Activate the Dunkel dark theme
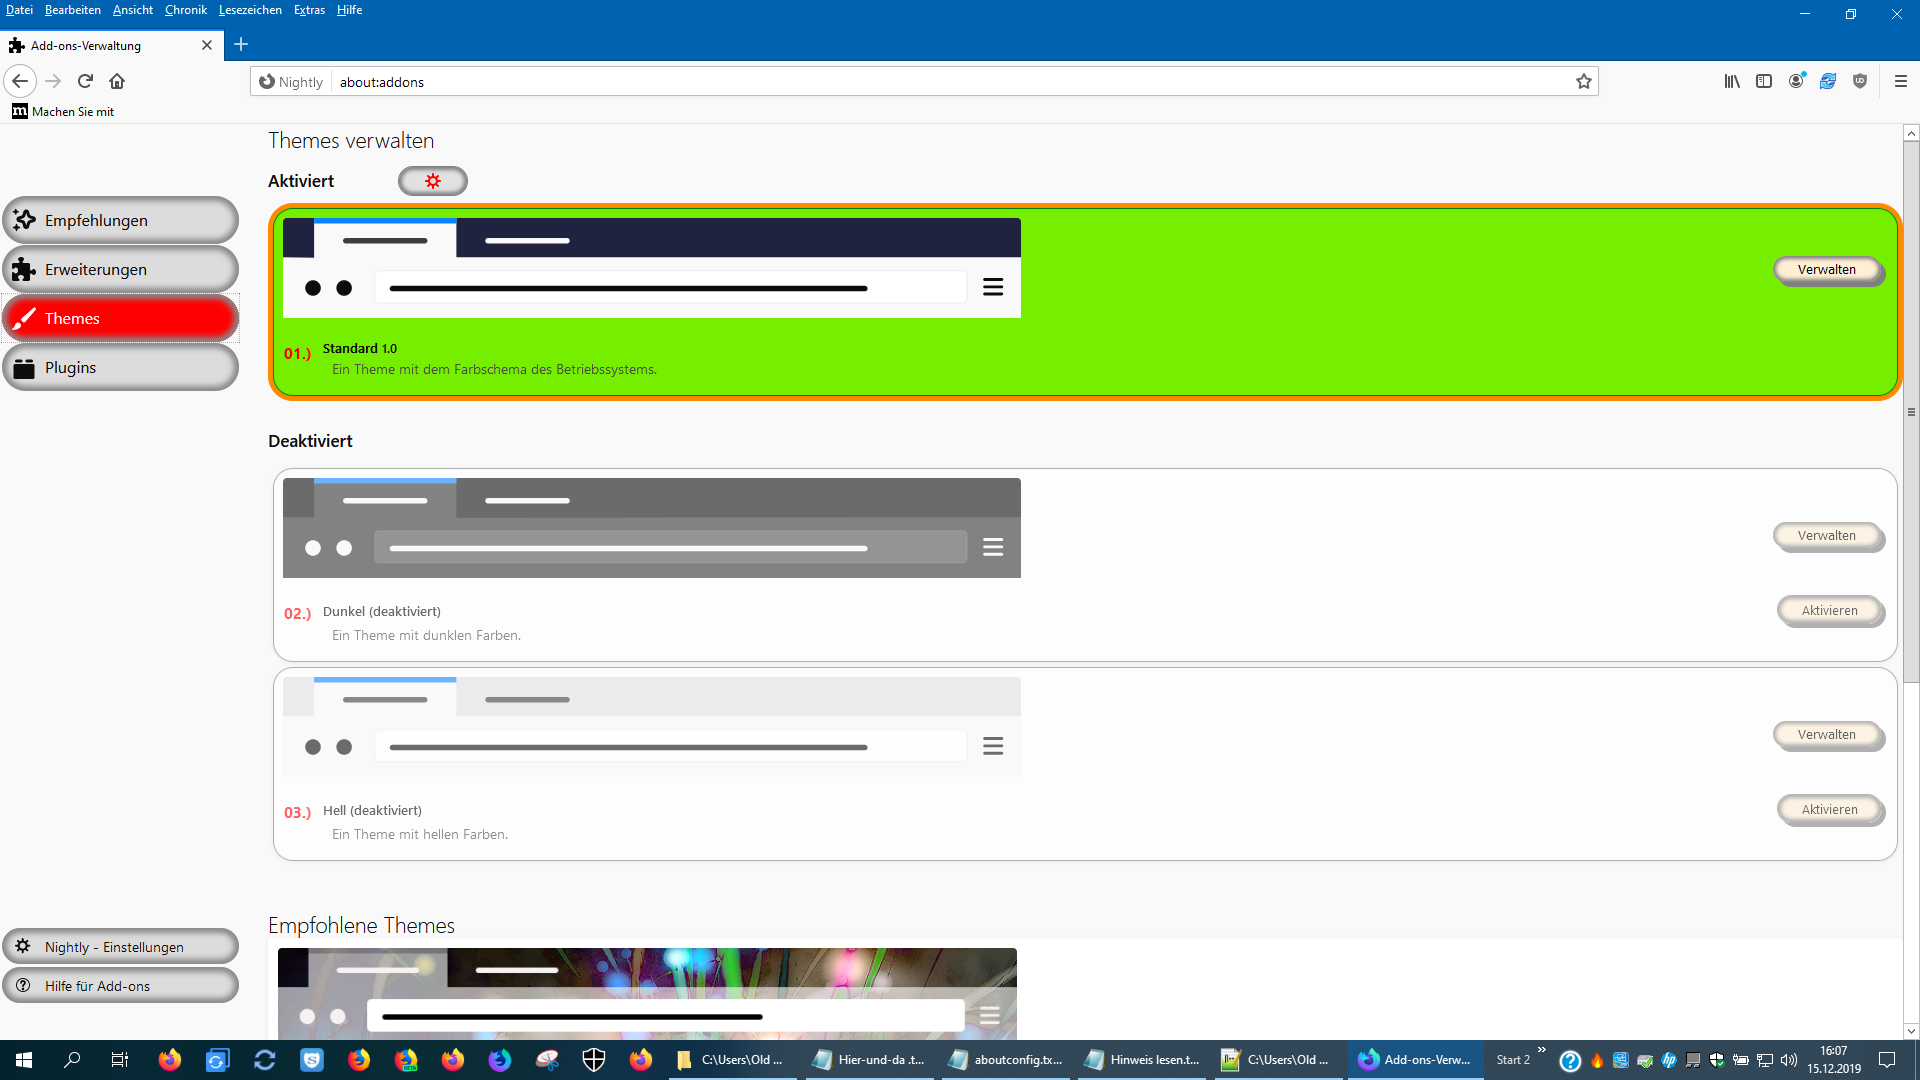Viewport: 1920px width, 1080px height. pos(1829,611)
